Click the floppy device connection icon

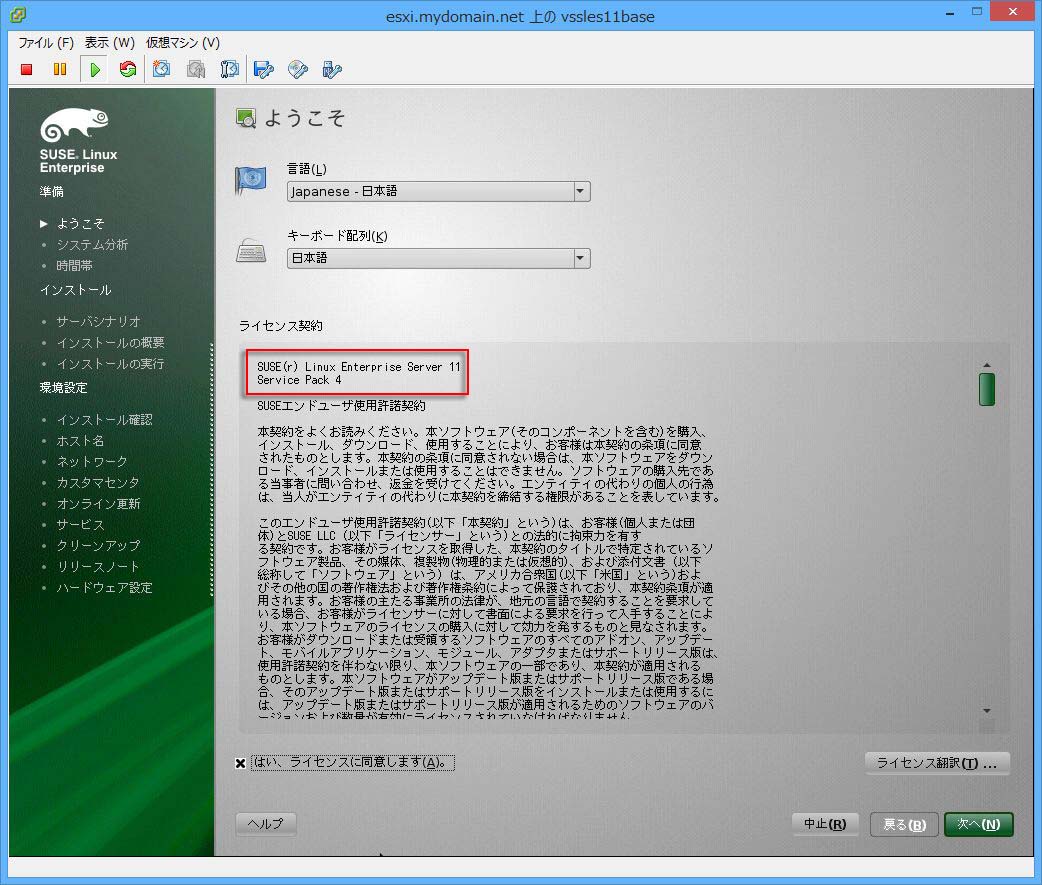[264, 69]
